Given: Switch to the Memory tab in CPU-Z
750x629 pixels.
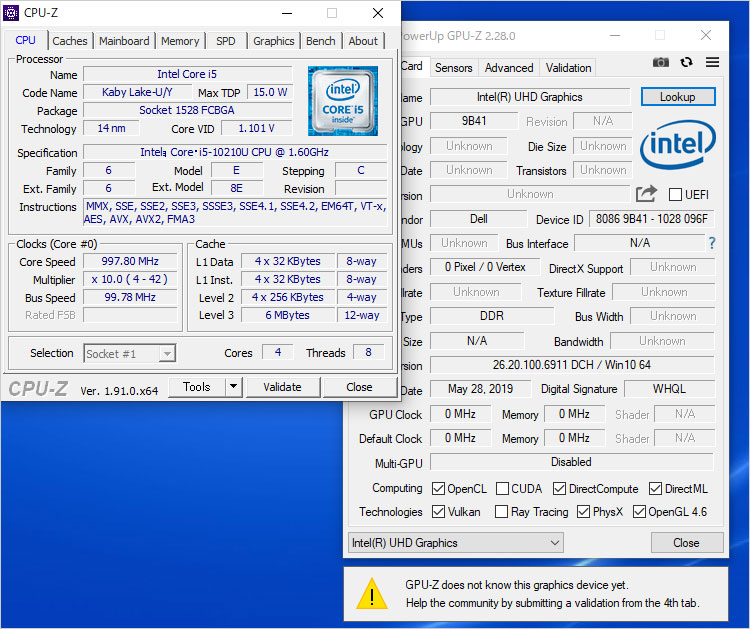Looking at the screenshot, I should coord(180,41).
